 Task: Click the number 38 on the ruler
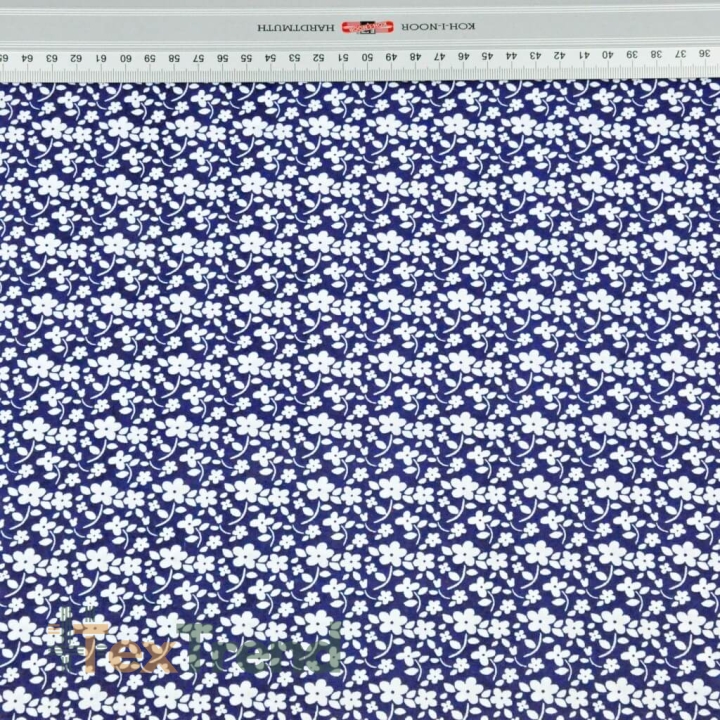point(657,54)
